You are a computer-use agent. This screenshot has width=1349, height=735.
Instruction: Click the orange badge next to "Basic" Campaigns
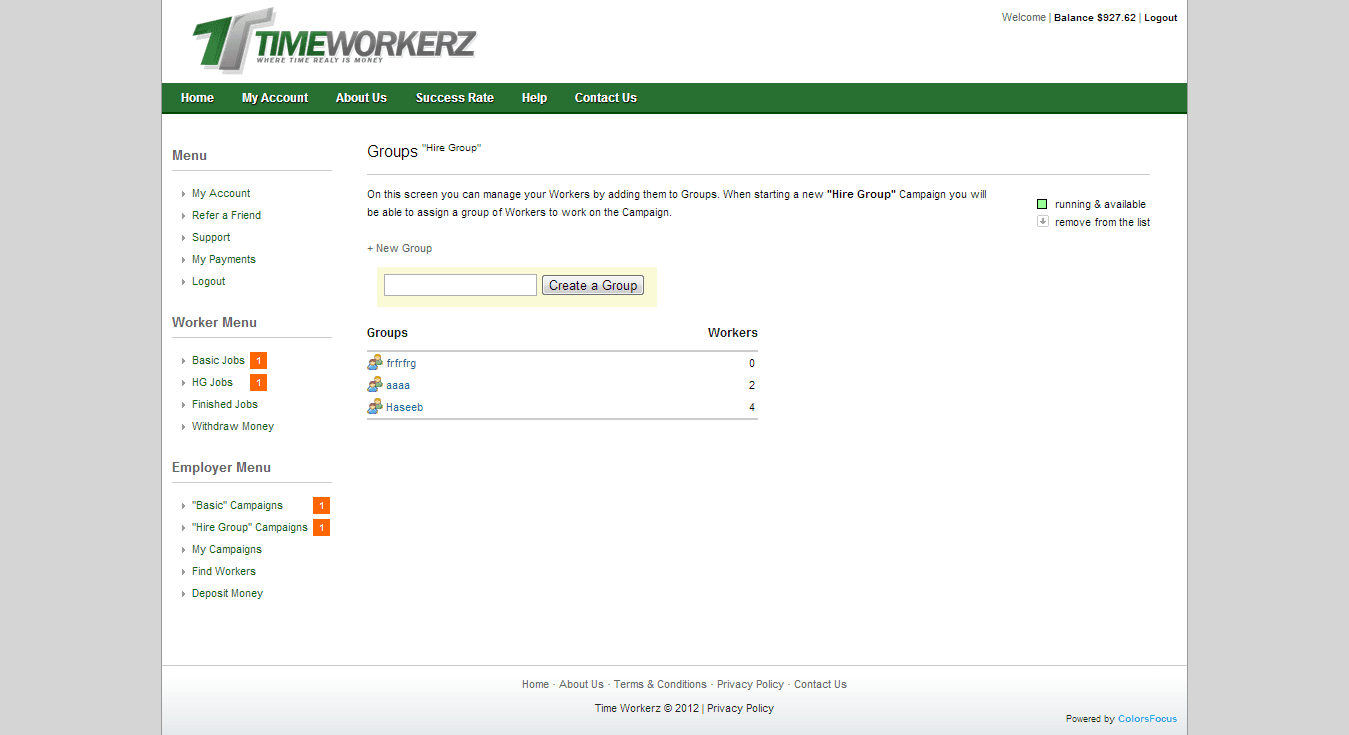(321, 506)
